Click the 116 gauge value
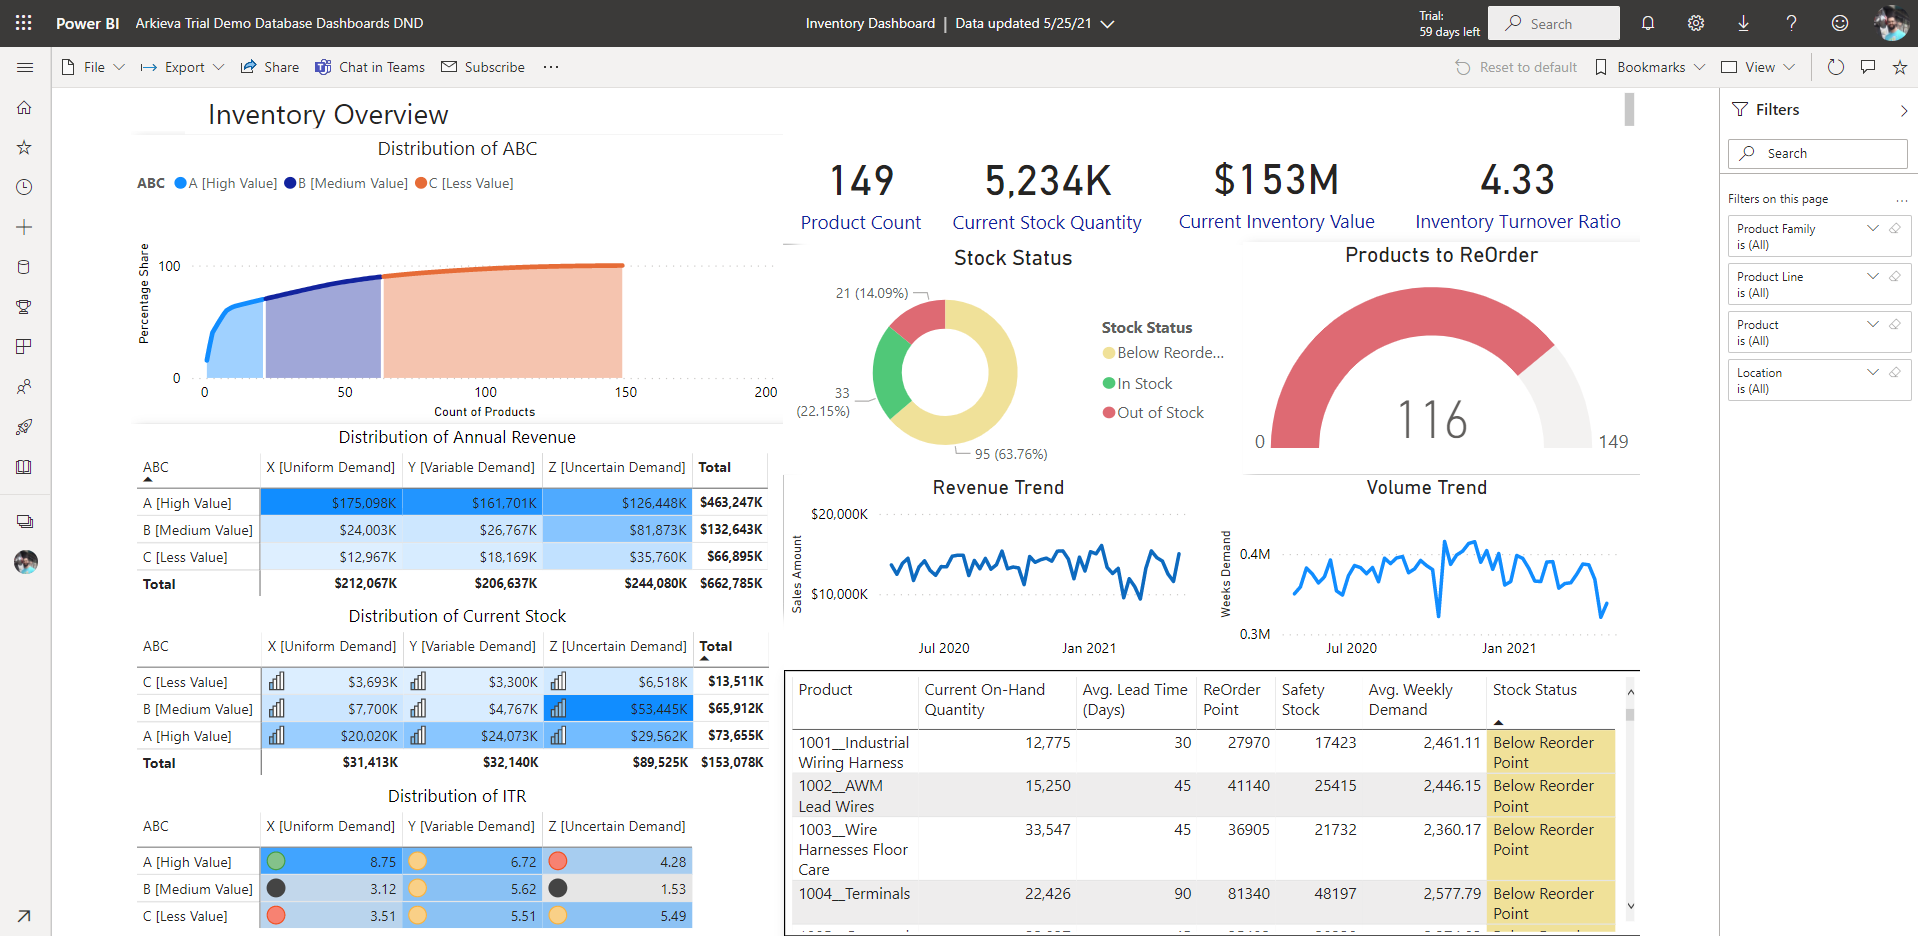This screenshot has height=936, width=1918. pos(1431,419)
